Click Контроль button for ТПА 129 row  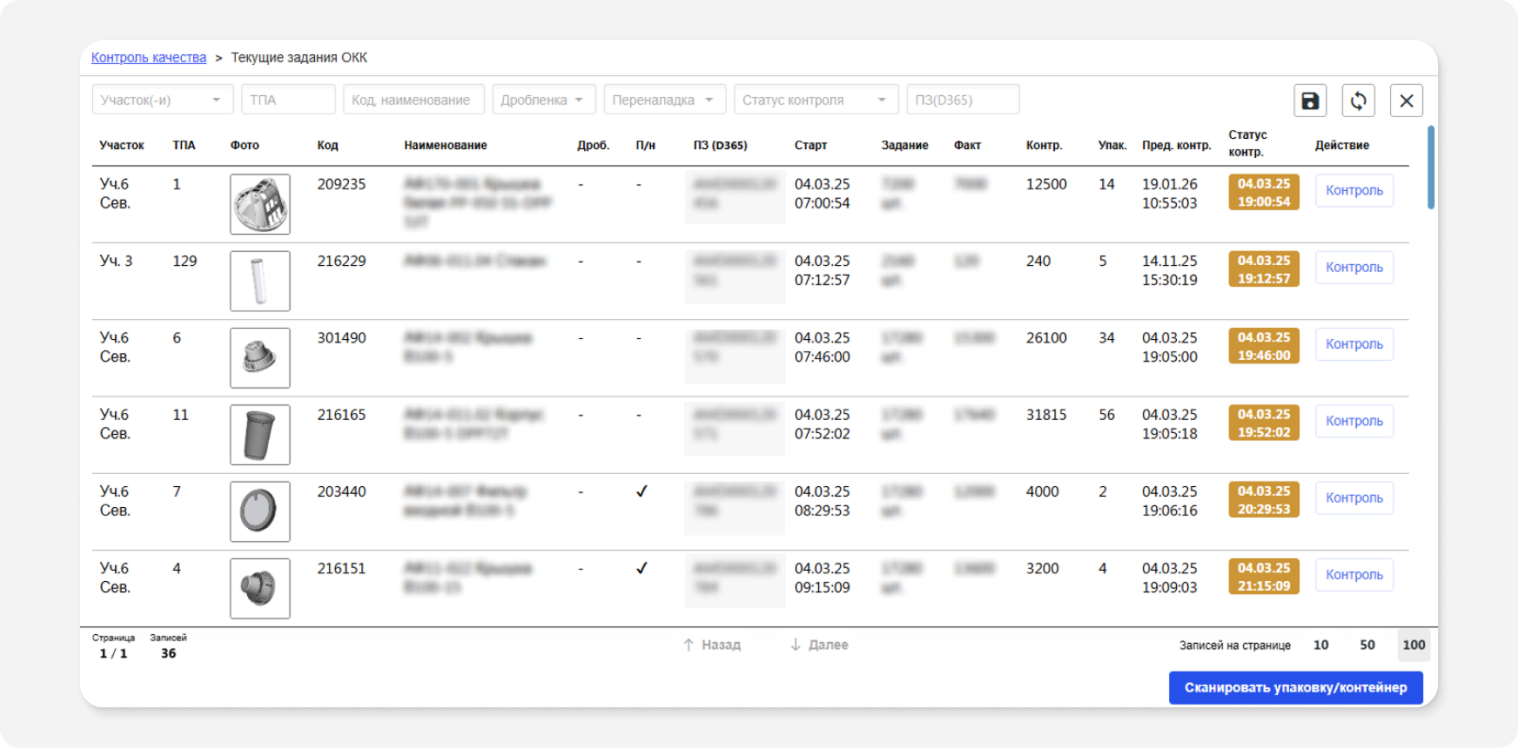tap(1354, 267)
